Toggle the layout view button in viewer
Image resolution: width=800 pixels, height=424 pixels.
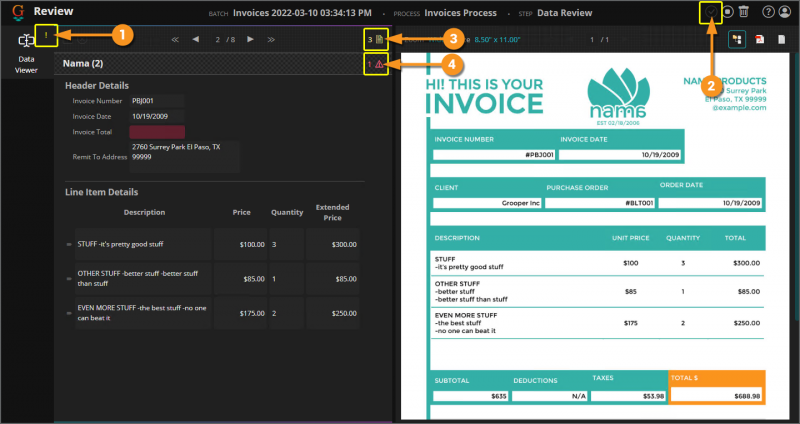point(737,39)
